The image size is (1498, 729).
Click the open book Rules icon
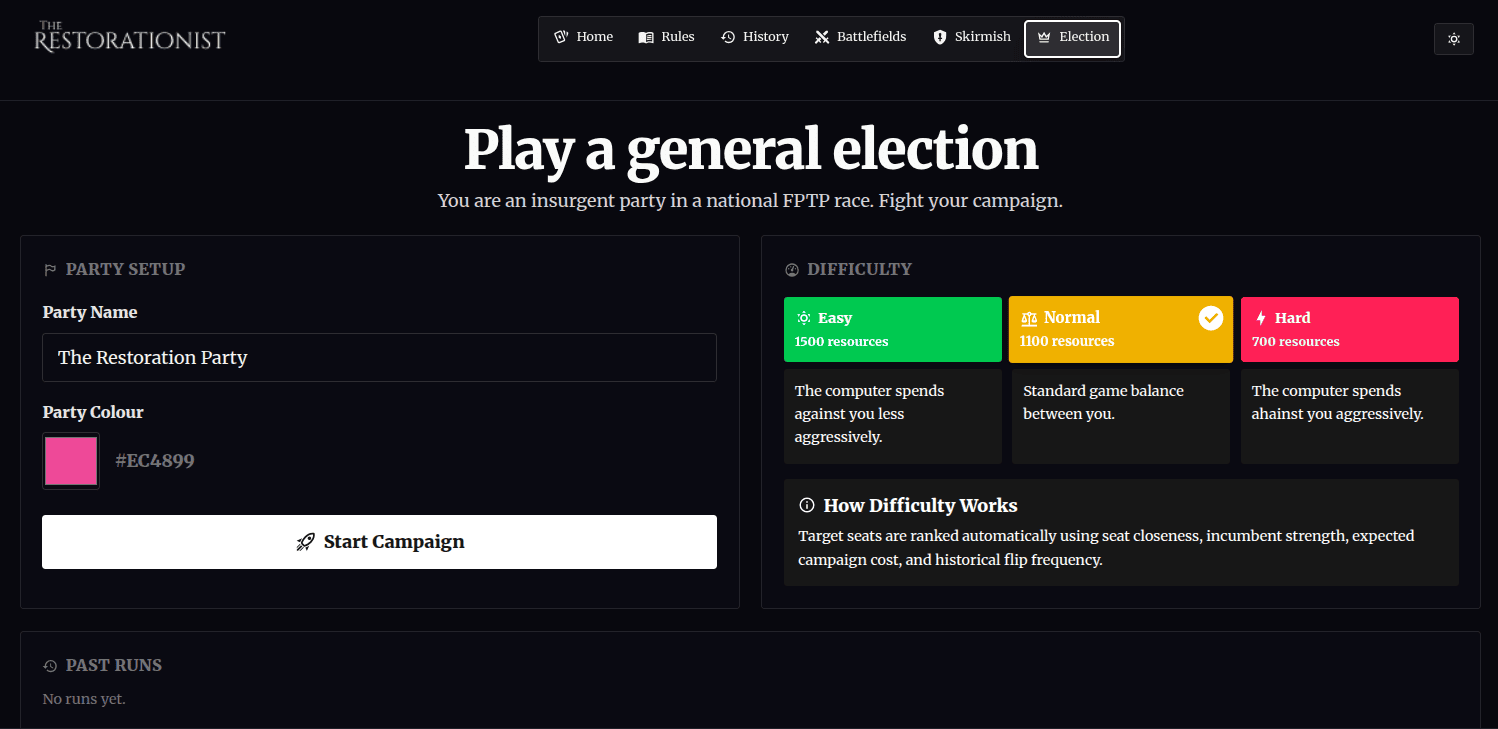[x=645, y=36]
